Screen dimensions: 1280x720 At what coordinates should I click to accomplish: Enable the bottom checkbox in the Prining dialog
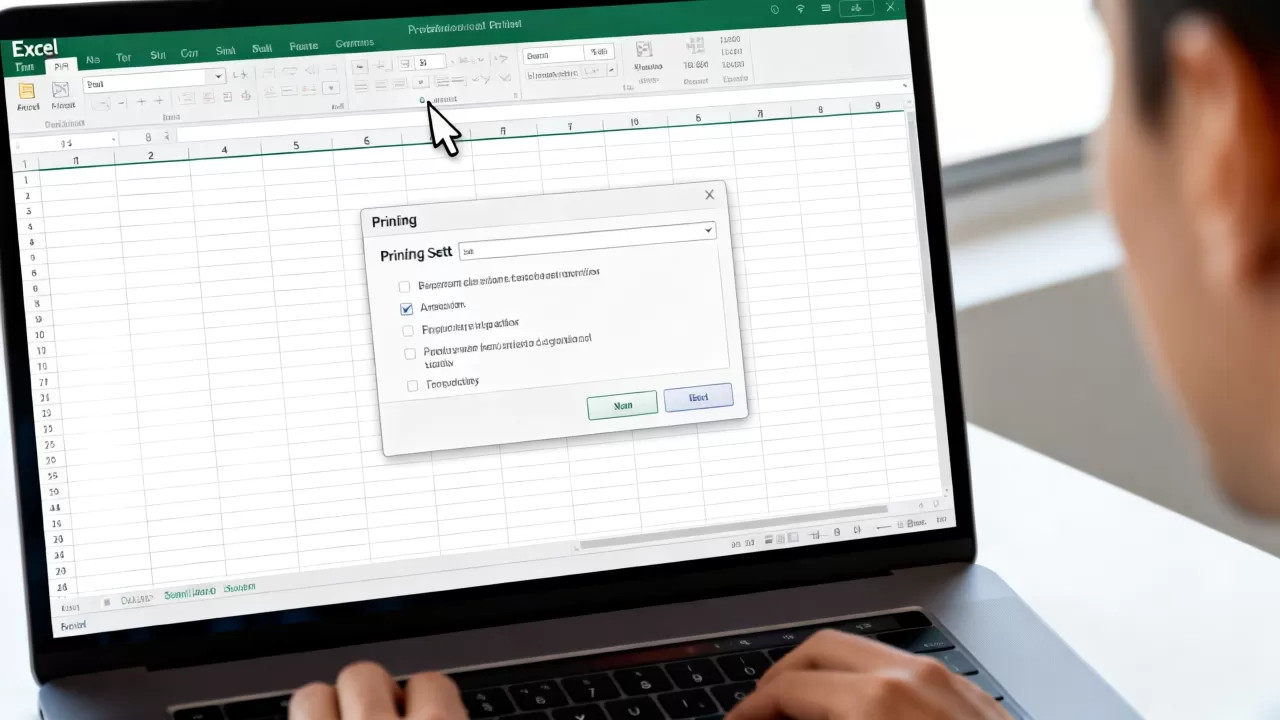[413, 385]
